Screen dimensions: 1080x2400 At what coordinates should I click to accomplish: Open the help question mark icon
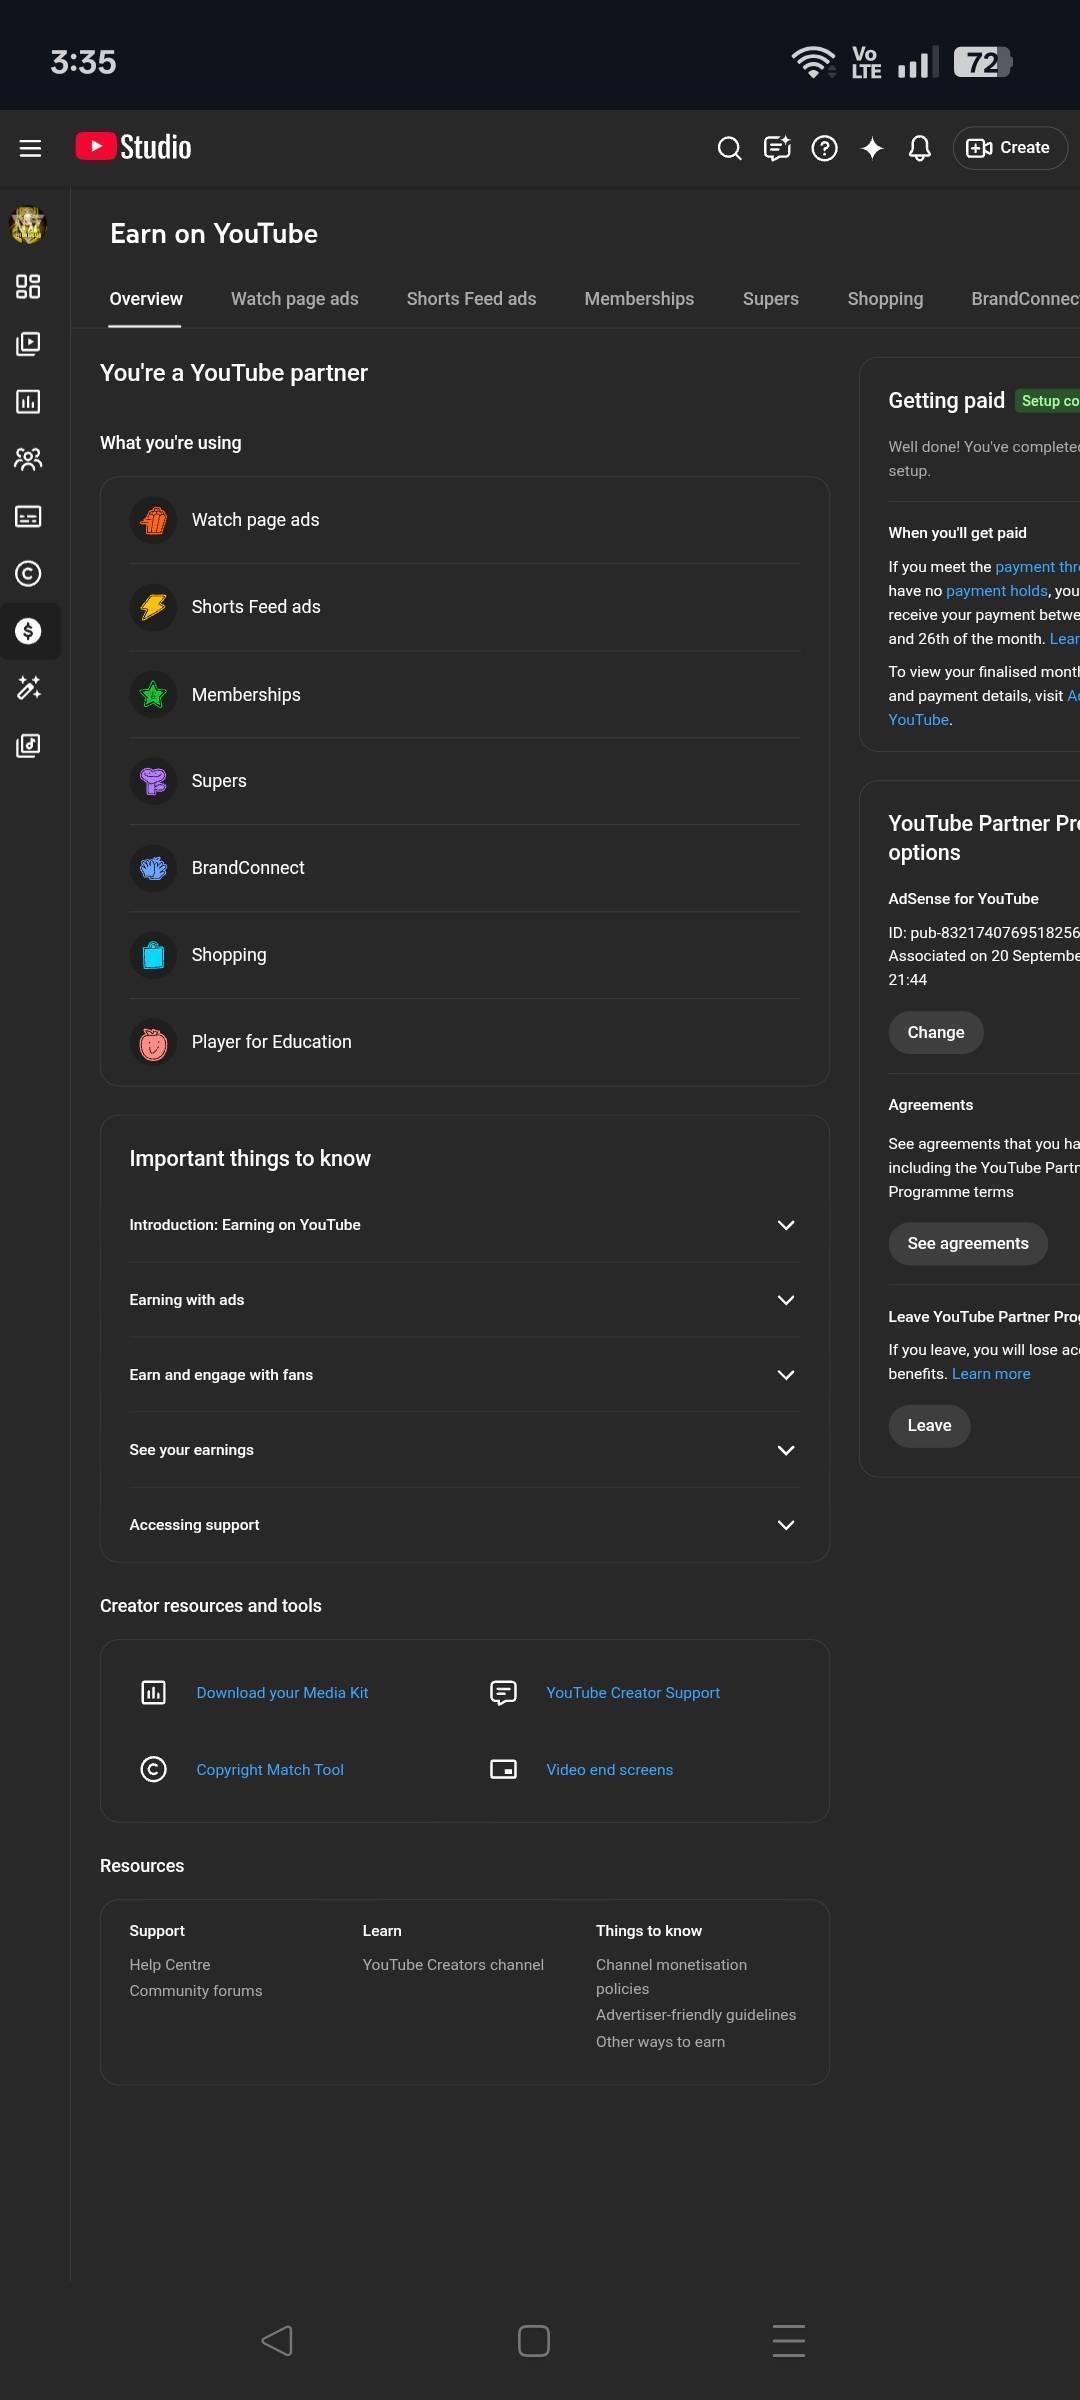click(x=824, y=148)
